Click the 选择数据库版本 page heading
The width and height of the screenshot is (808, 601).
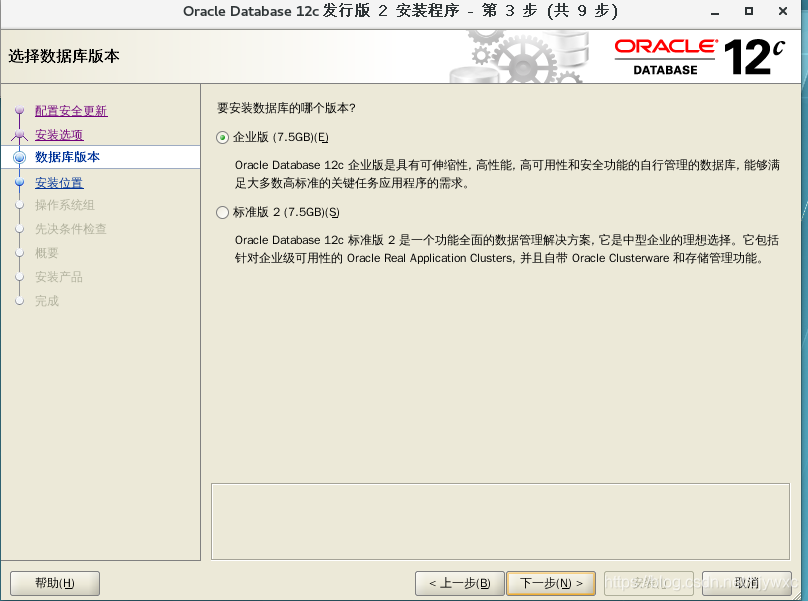point(64,56)
